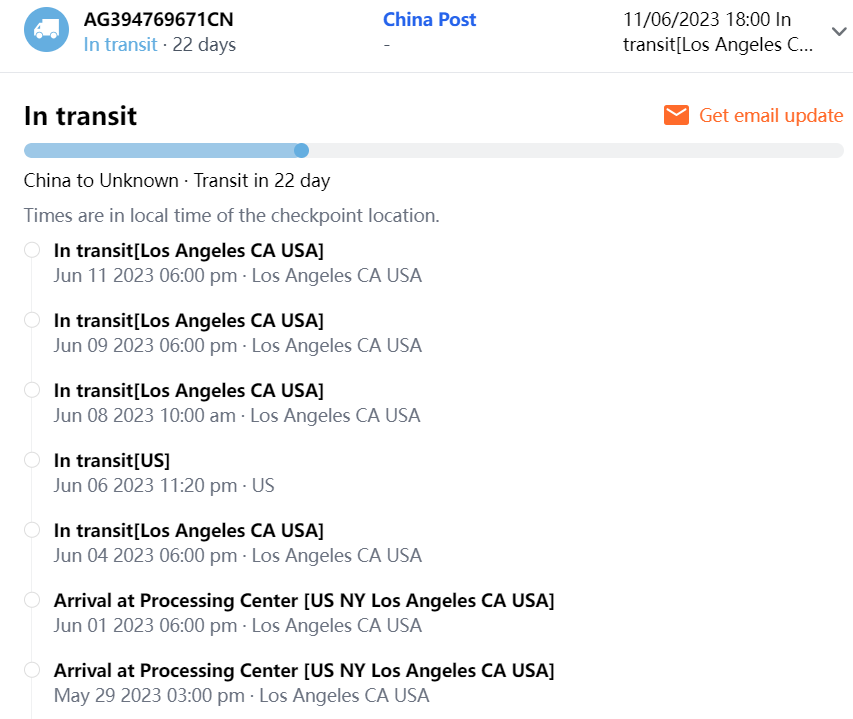The image size is (853, 719).
Task: Click Jun 01 2023 arrival checkpoint marker
Action: [x=32, y=600]
